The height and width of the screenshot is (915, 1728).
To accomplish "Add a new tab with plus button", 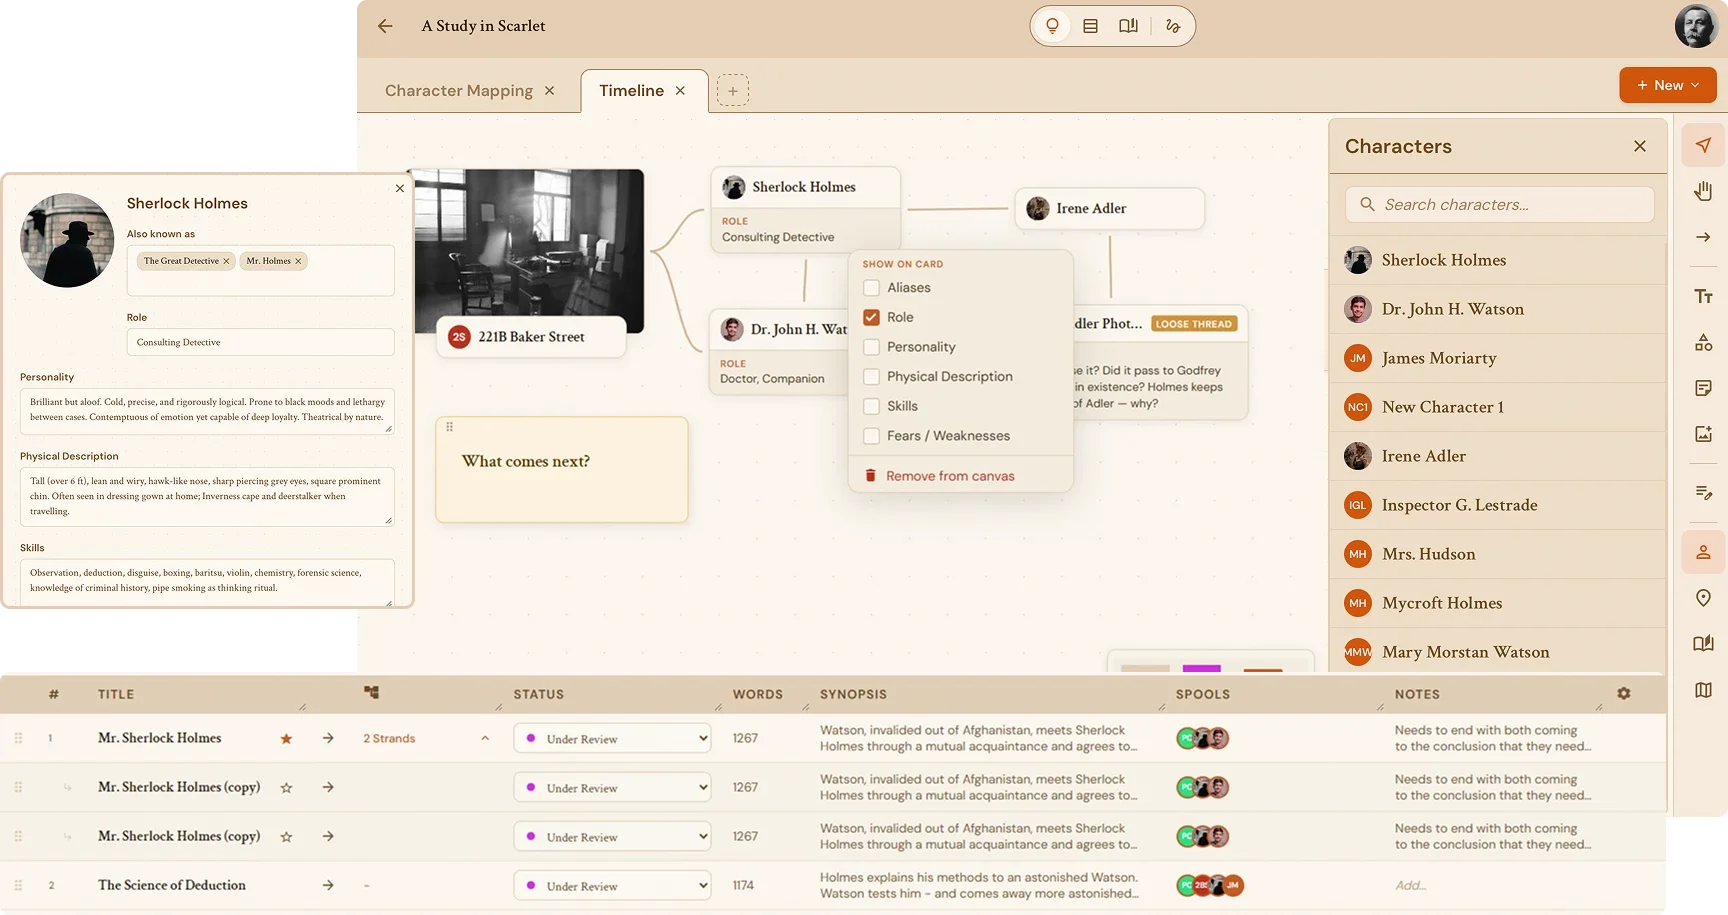I will [733, 91].
